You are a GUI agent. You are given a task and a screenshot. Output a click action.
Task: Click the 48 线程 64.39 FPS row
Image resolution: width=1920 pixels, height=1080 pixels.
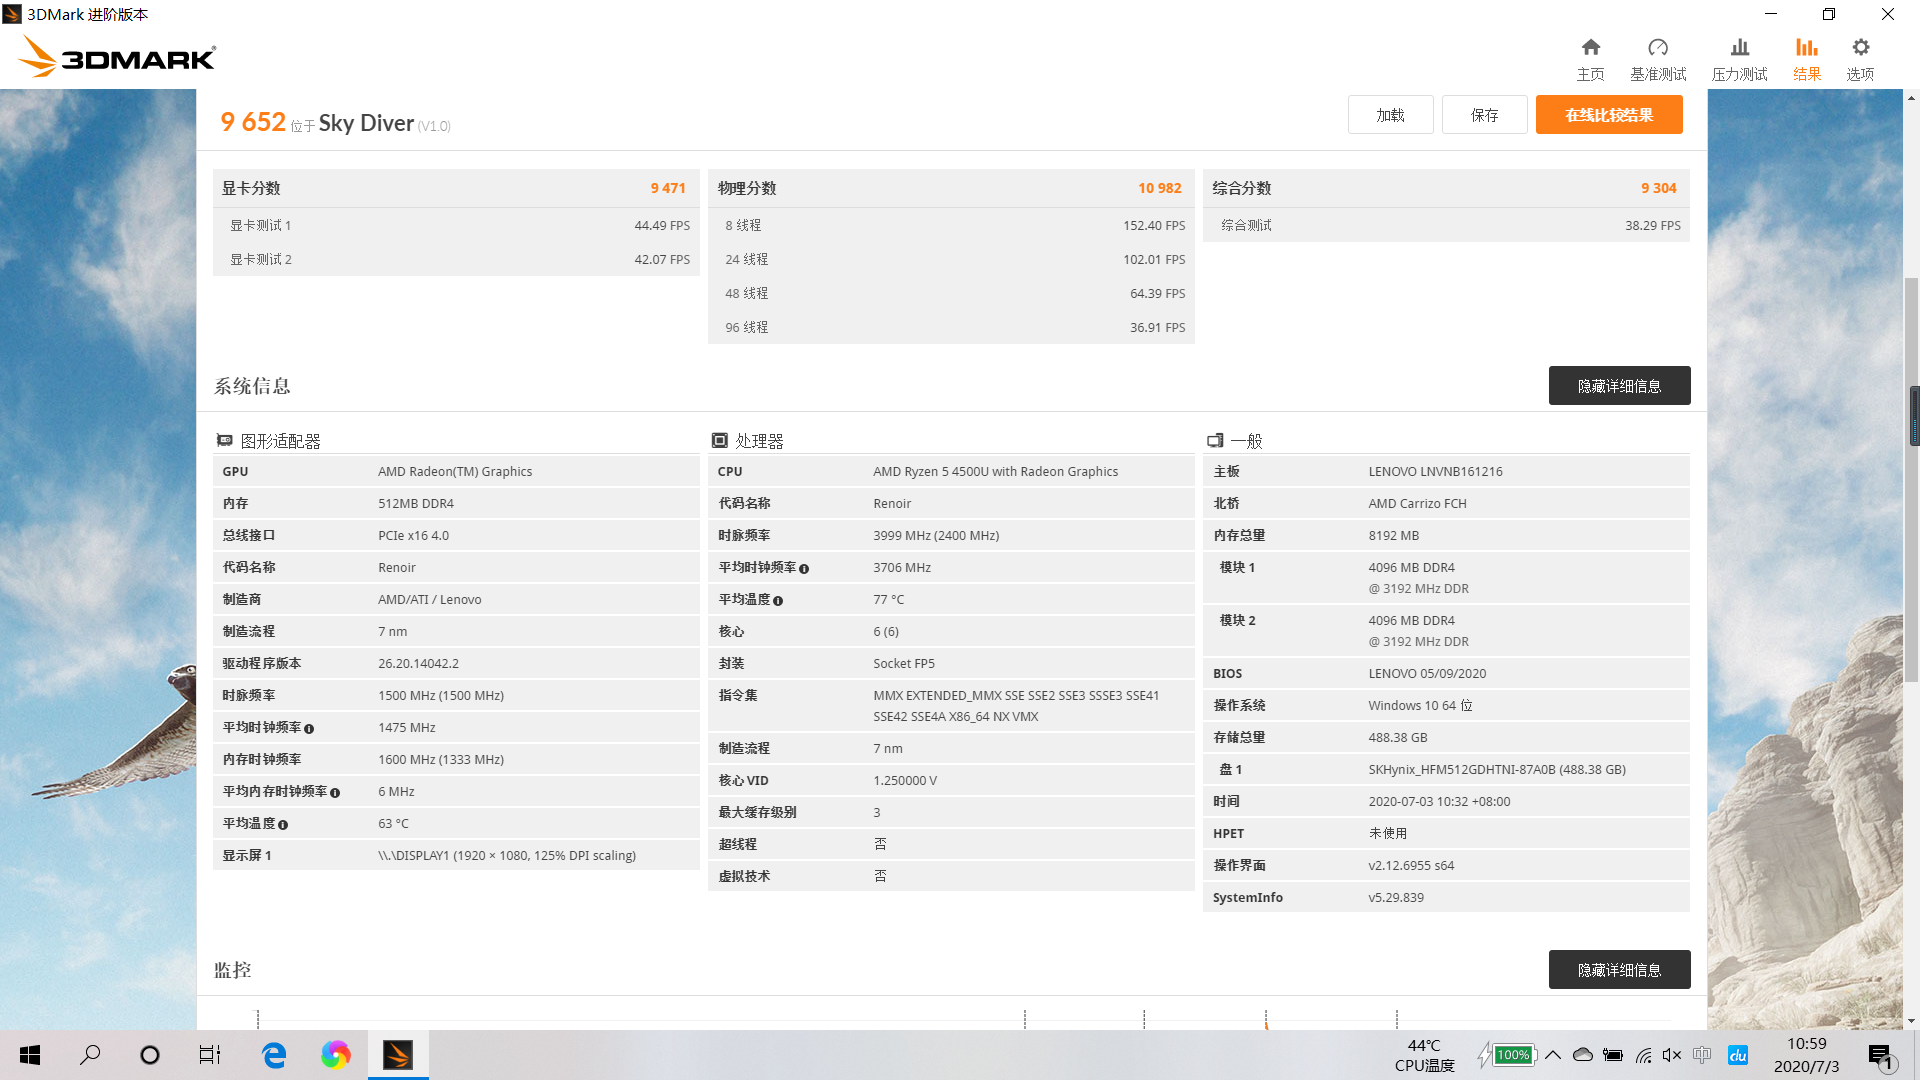pyautogui.click(x=951, y=293)
